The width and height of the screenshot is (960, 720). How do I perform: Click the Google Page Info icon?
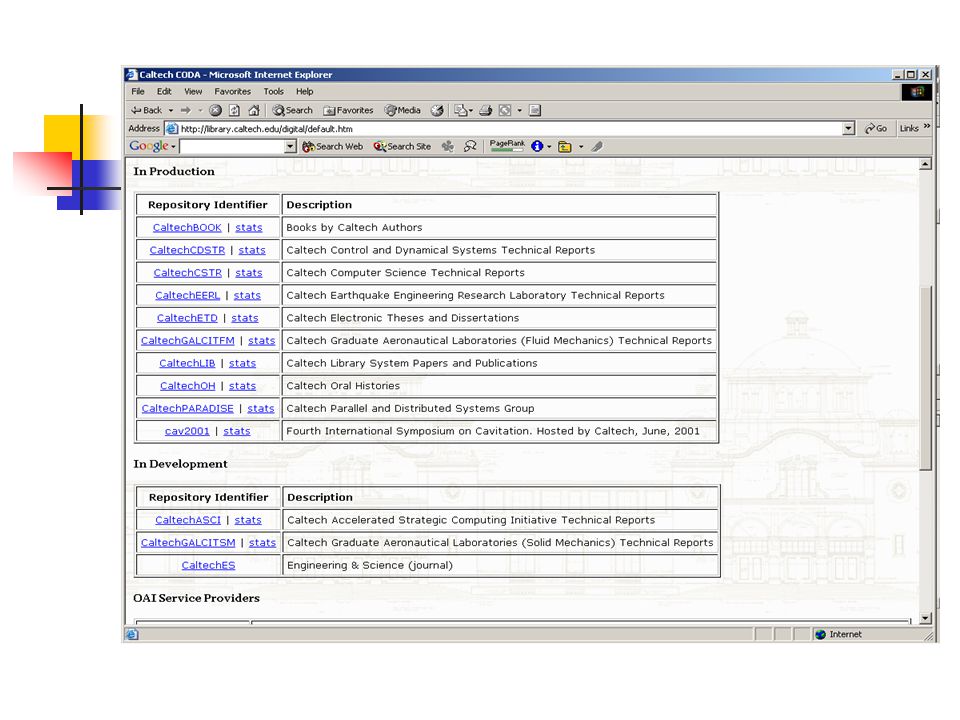[537, 146]
